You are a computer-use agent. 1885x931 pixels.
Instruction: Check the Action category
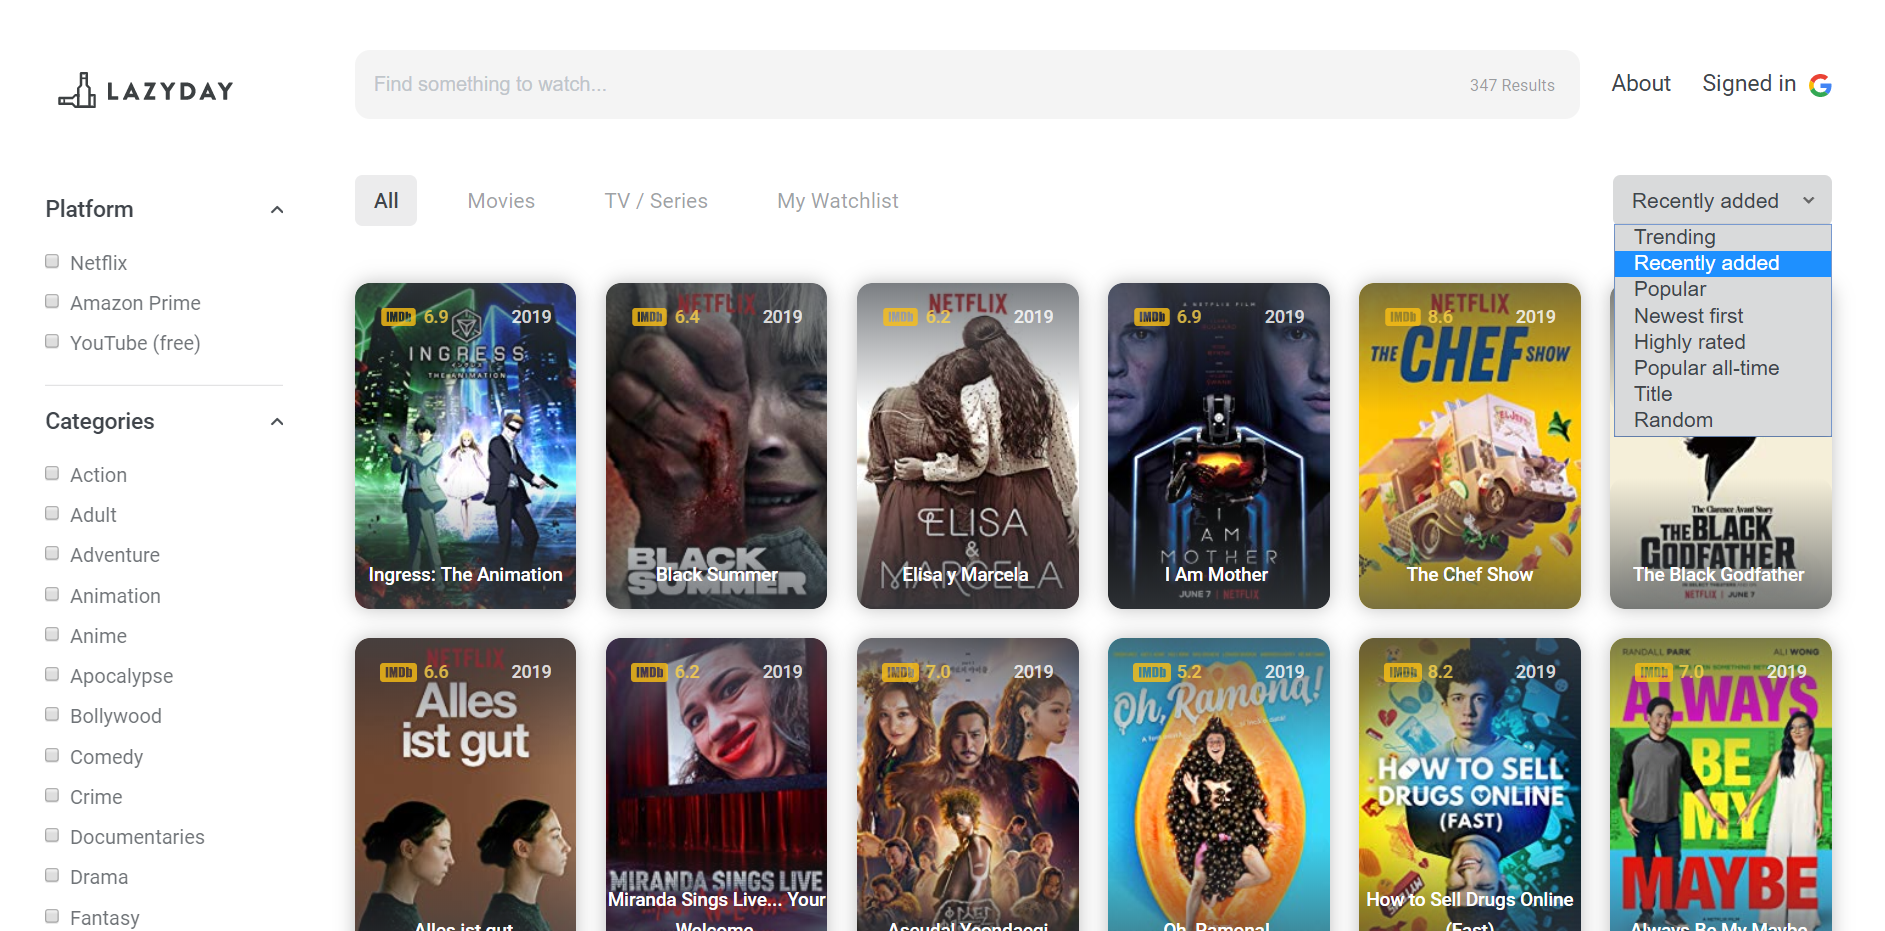pyautogui.click(x=52, y=473)
